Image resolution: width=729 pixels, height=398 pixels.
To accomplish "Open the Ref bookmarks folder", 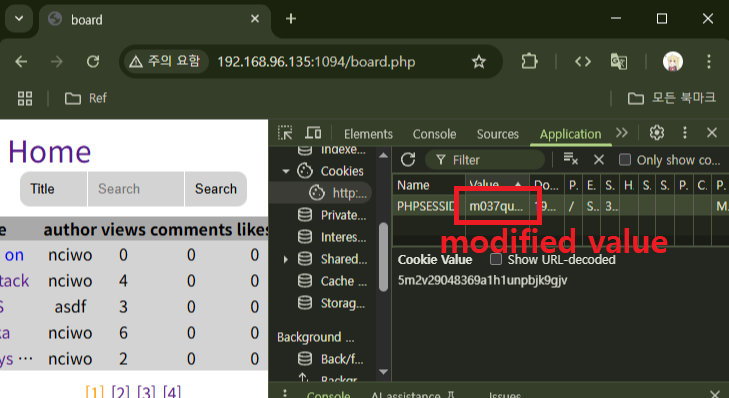I will 86,98.
